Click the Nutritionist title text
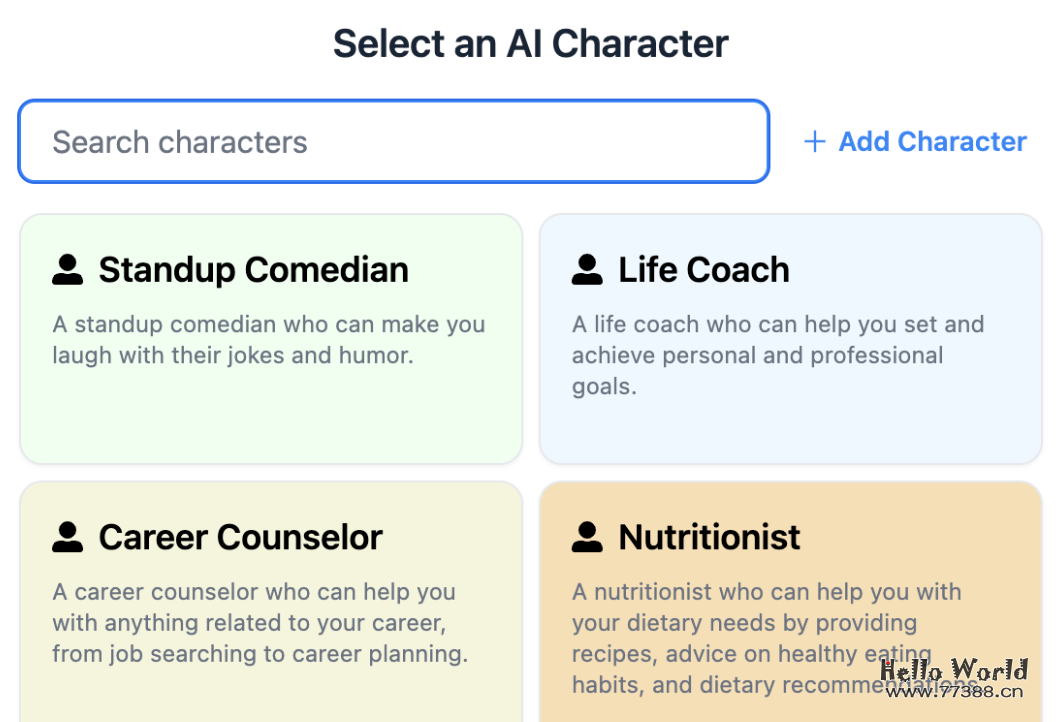The image size is (1061, 722). coord(709,537)
